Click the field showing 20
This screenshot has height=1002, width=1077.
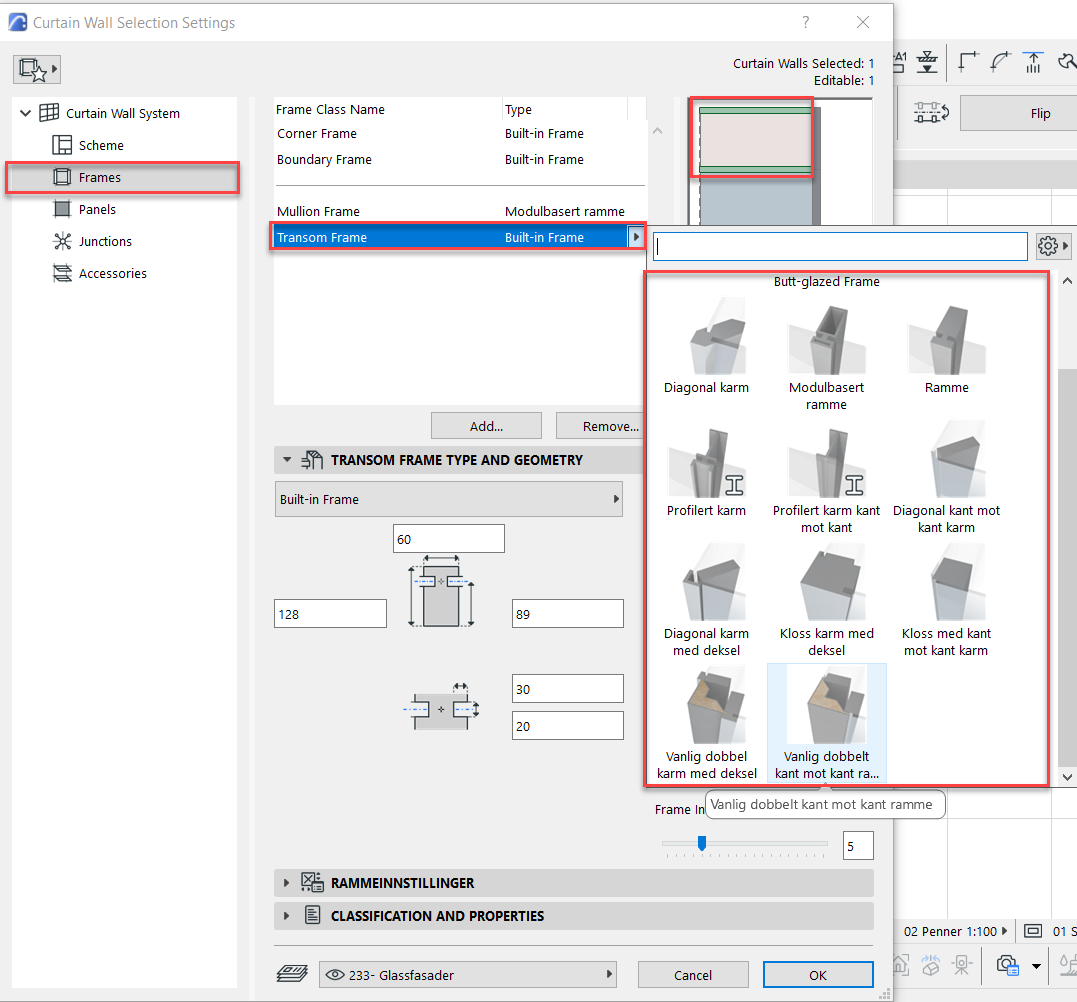point(567,726)
